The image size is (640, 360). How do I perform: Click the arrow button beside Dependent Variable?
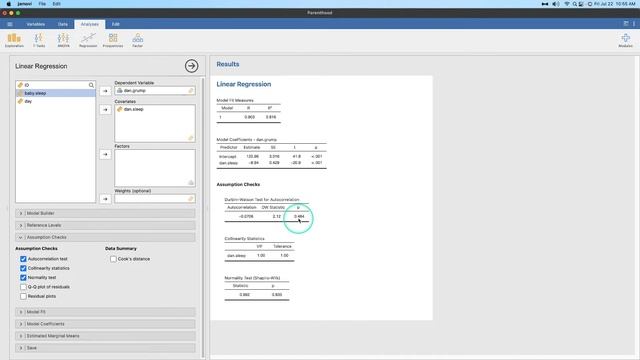(105, 91)
